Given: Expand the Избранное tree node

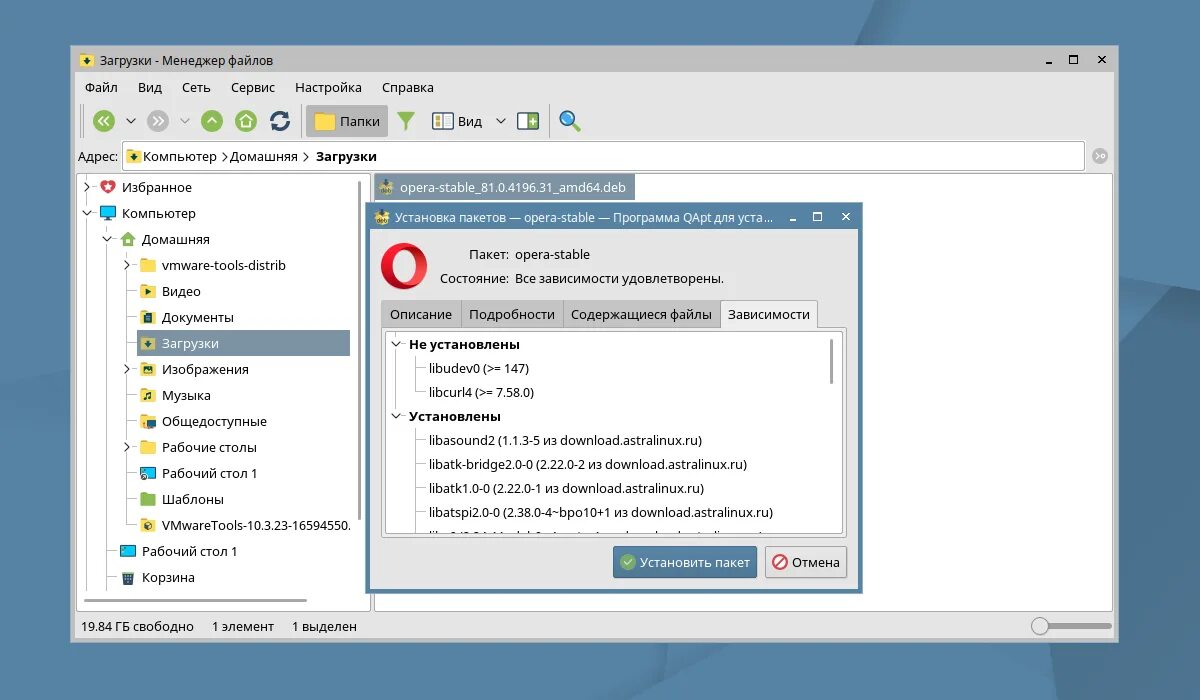Looking at the screenshot, I should 87,187.
